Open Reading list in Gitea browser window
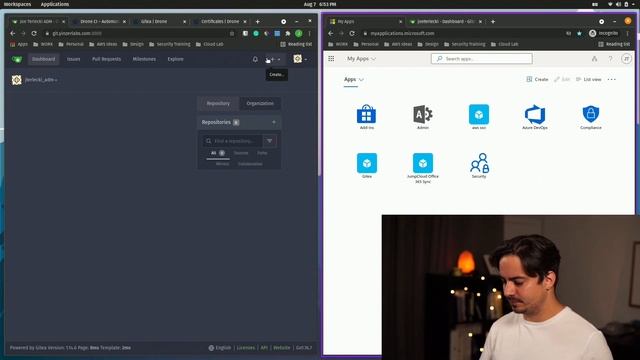This screenshot has width=640, height=360. pyautogui.click(x=296, y=44)
